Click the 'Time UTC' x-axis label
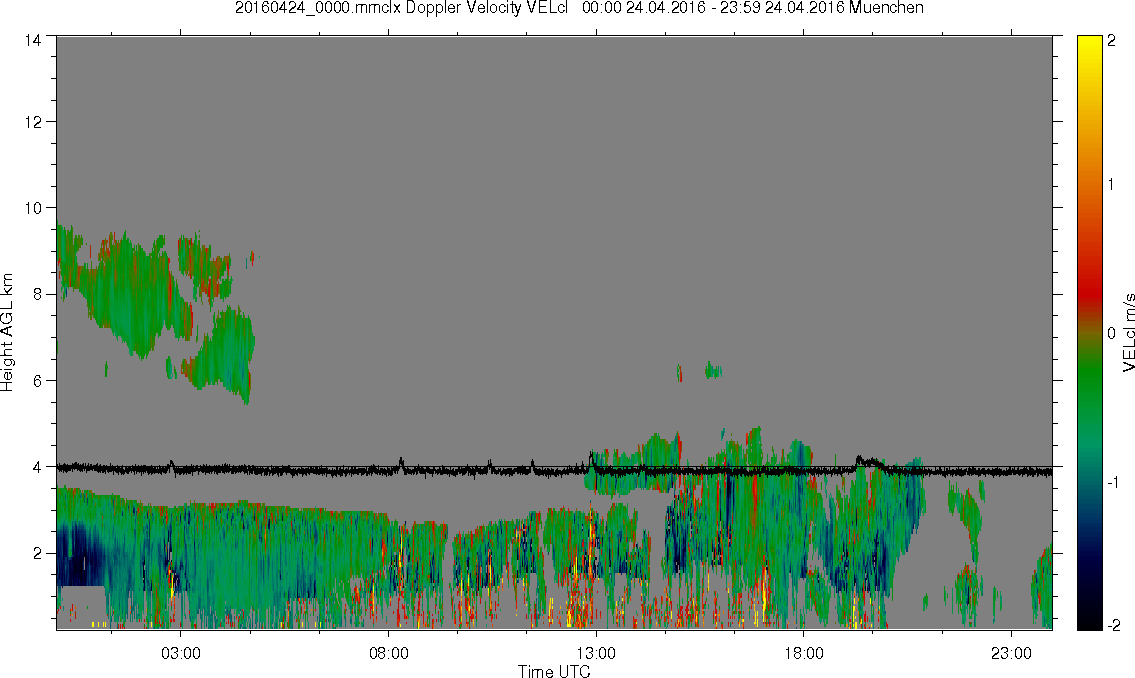The width and height of the screenshot is (1135, 678). (554, 671)
